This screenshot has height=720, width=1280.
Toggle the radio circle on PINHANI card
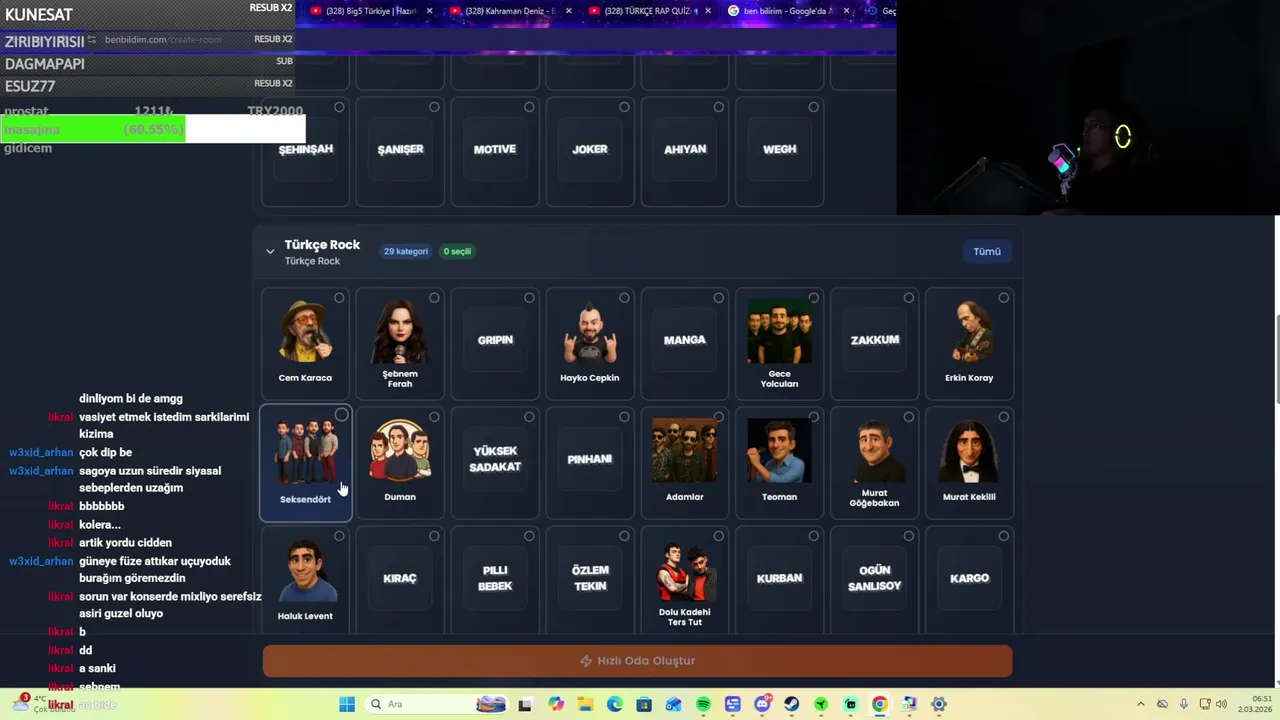pos(624,417)
